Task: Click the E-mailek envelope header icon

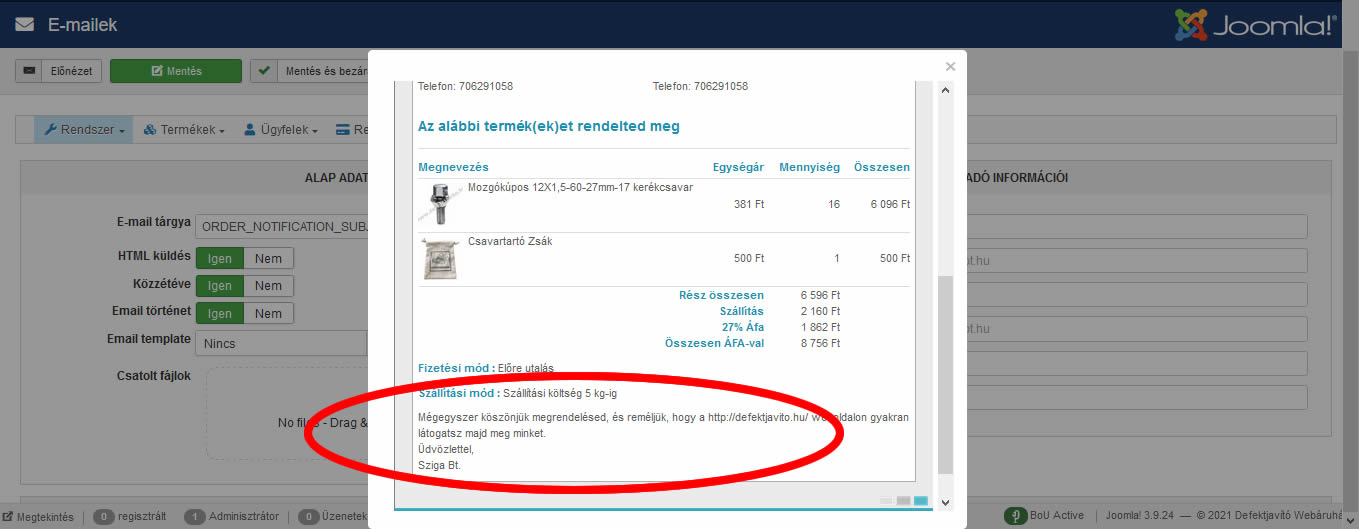Action: (24, 25)
